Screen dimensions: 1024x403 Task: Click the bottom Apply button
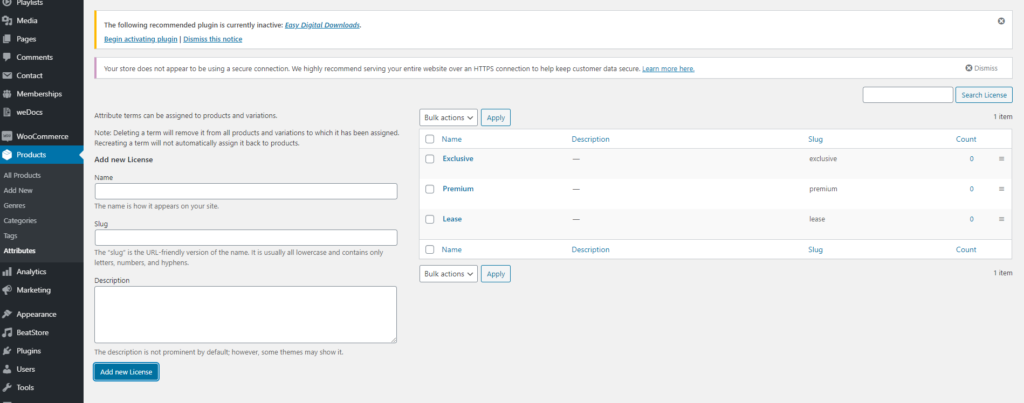point(496,274)
